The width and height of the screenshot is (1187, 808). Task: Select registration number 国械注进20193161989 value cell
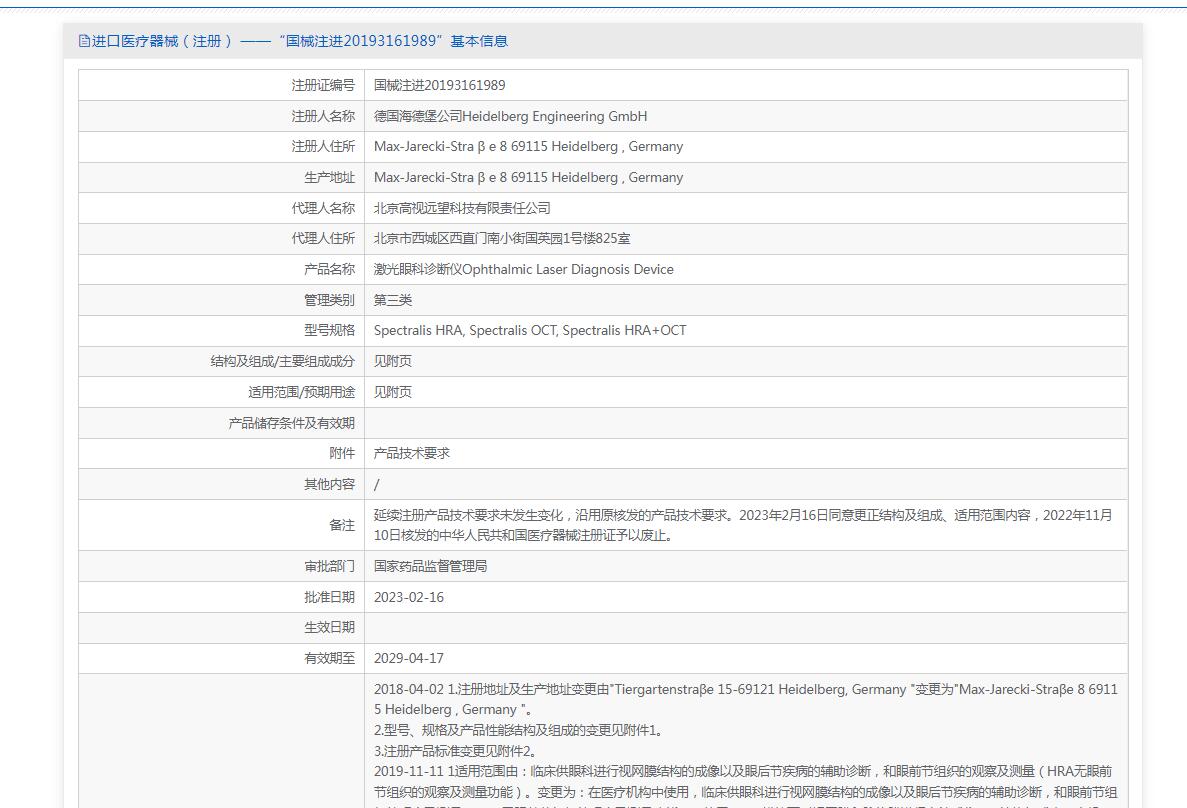click(439, 85)
